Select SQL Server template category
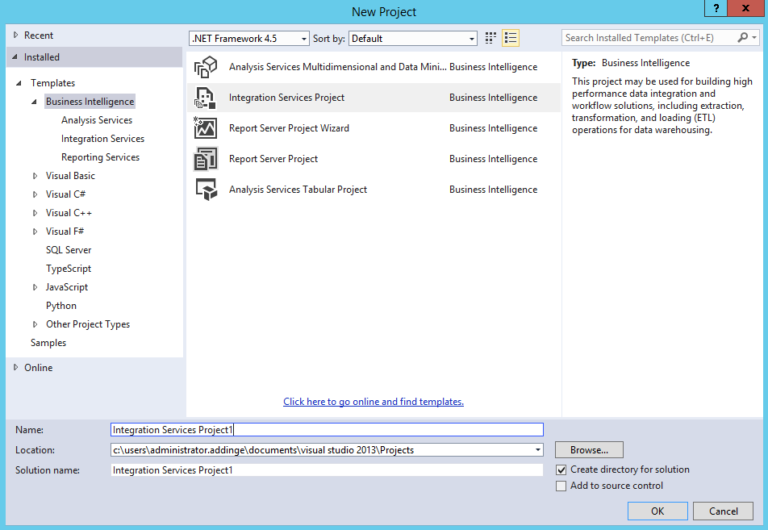The width and height of the screenshot is (768, 530). pyautogui.click(x=69, y=250)
